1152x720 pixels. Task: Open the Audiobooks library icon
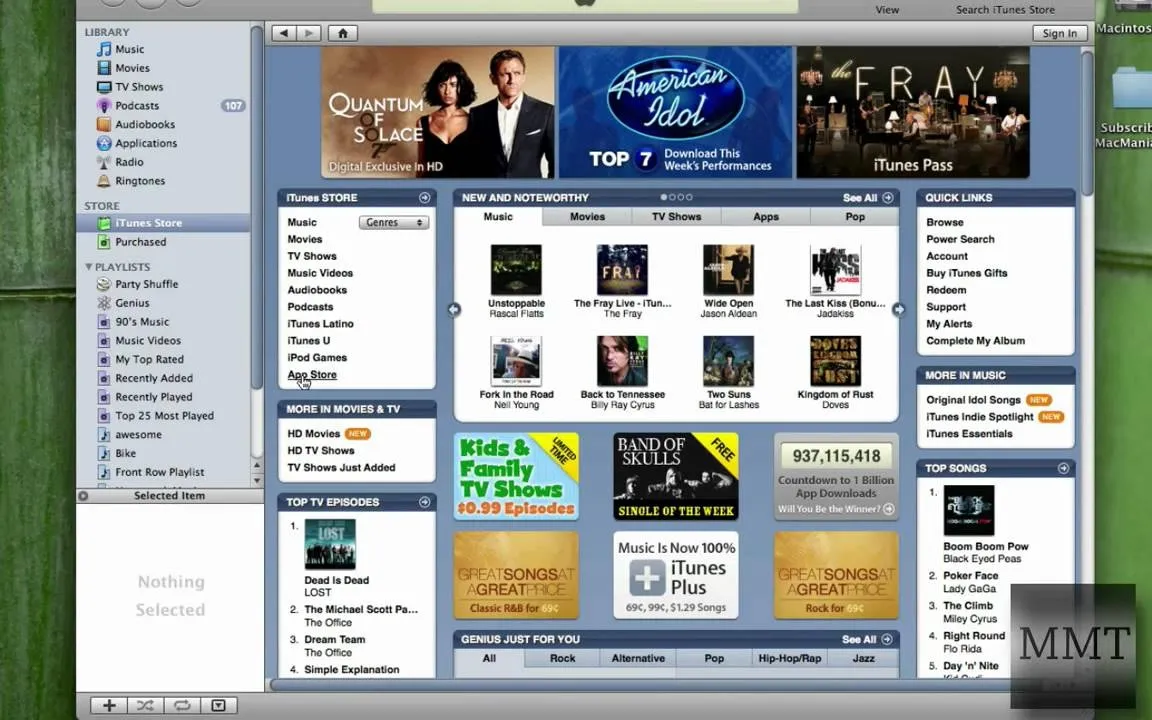pyautogui.click(x=104, y=125)
